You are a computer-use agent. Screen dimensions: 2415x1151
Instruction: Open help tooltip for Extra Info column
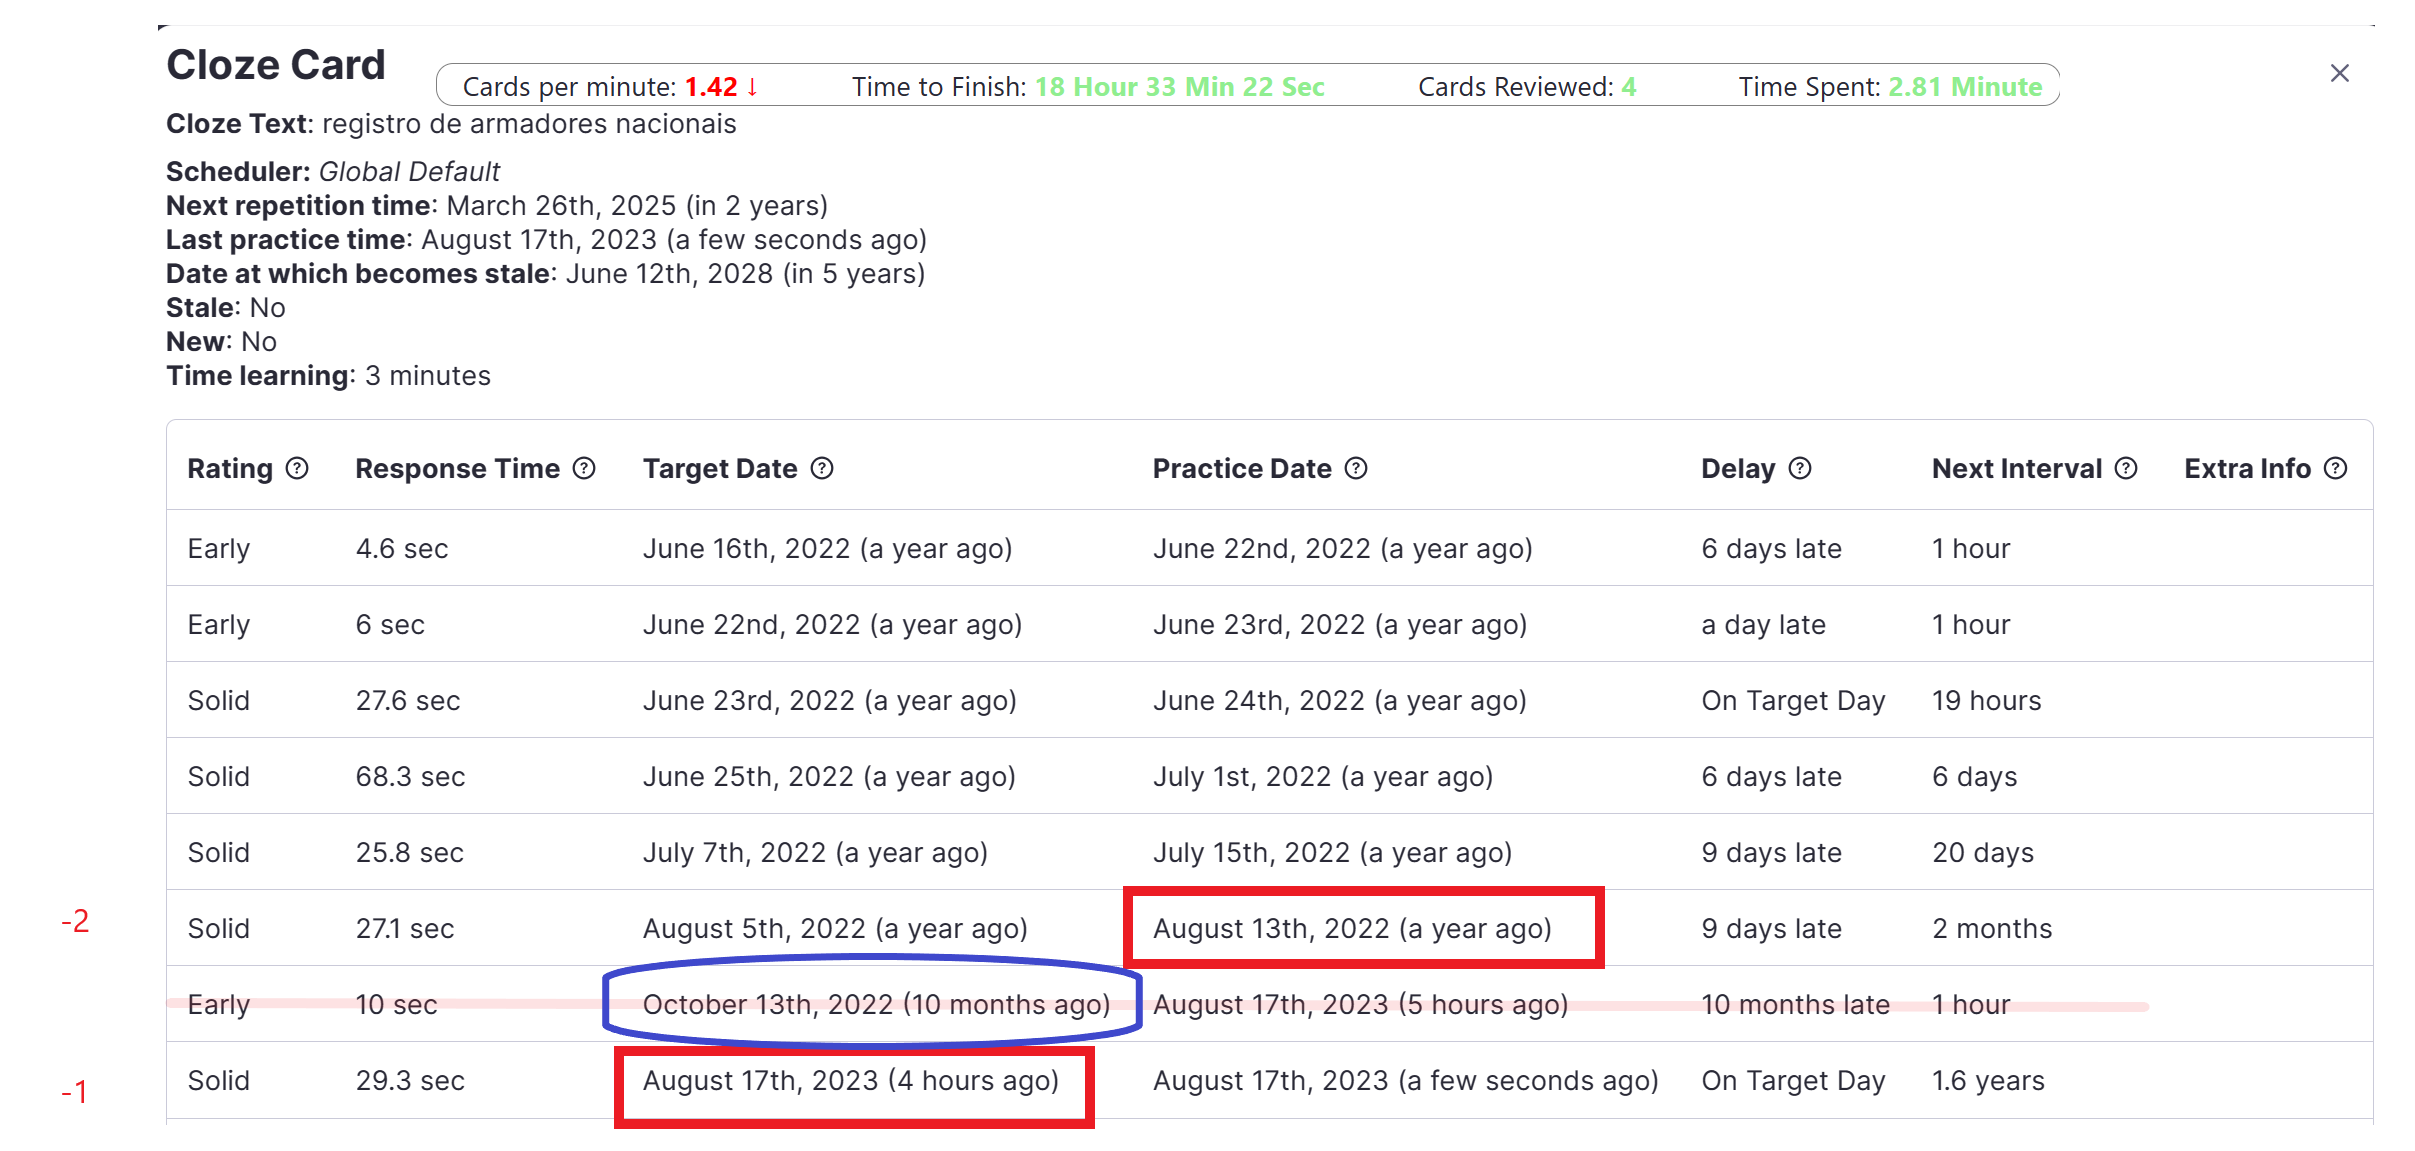2336,468
